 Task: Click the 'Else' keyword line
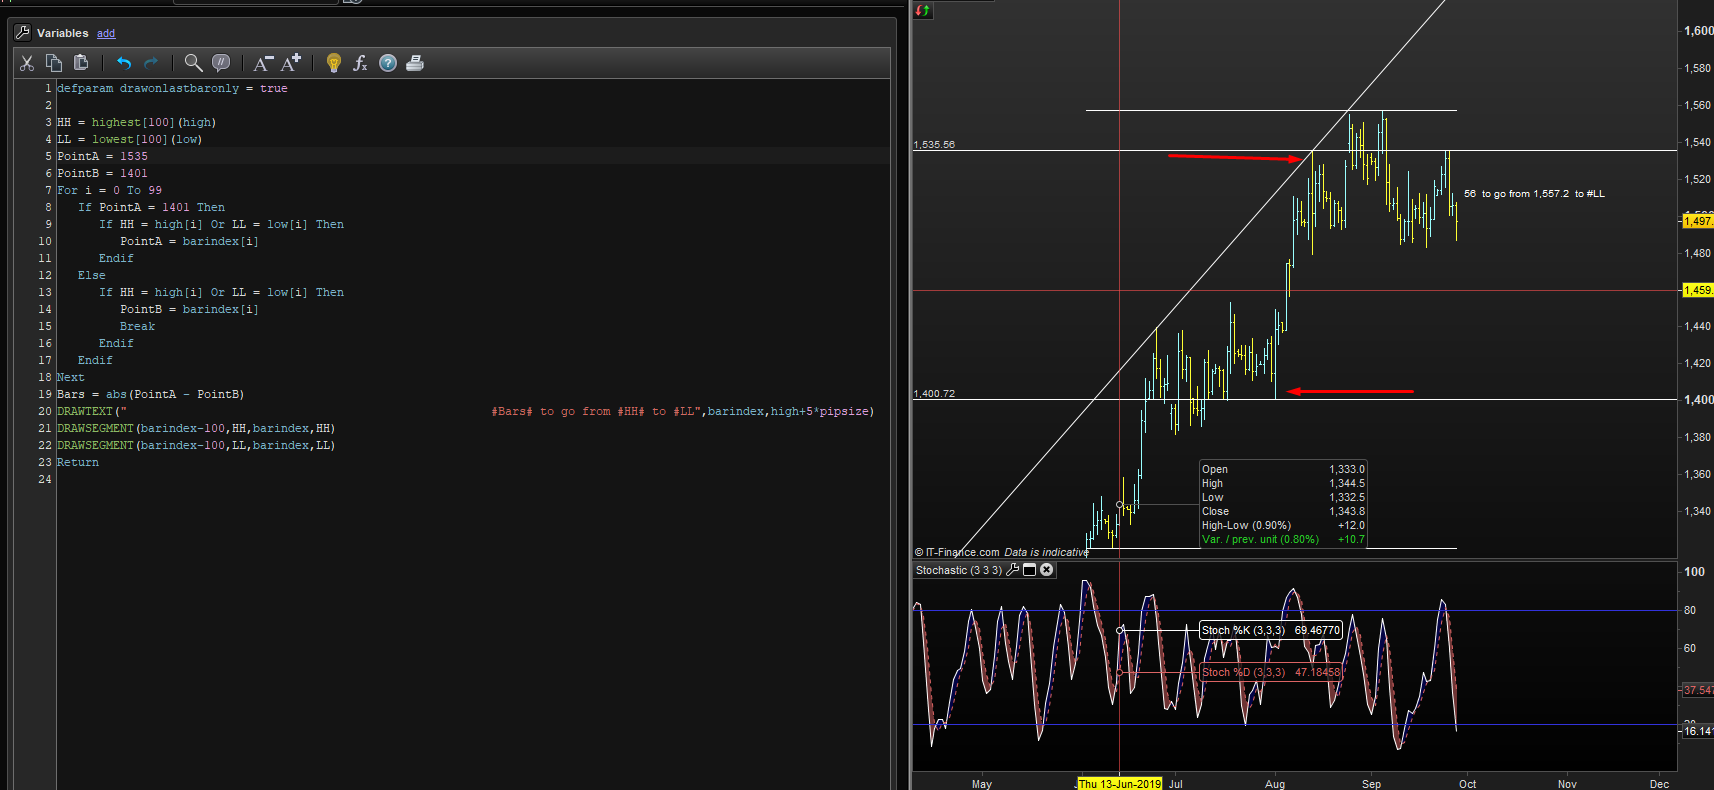(x=91, y=275)
